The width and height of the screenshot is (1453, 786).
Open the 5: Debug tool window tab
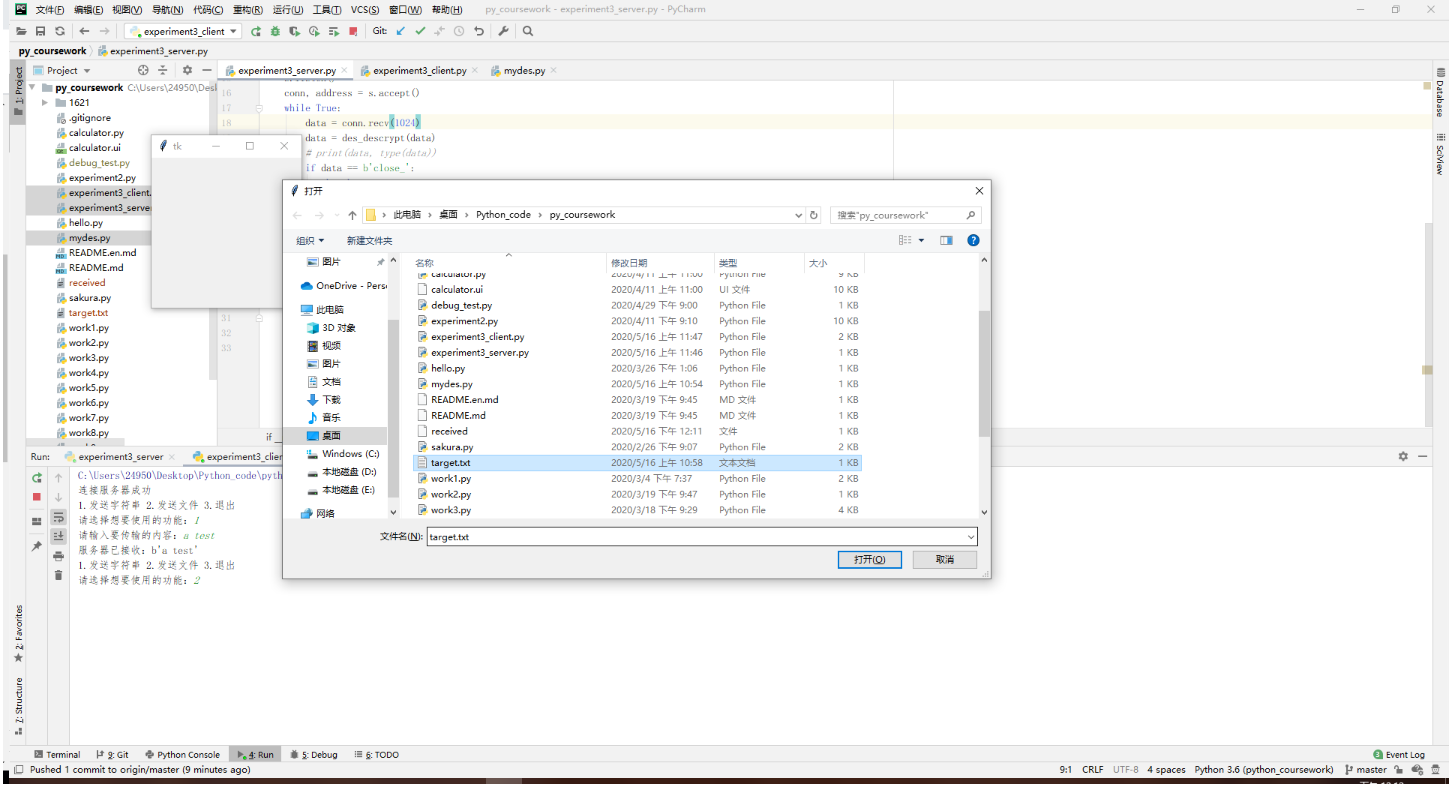(x=315, y=755)
